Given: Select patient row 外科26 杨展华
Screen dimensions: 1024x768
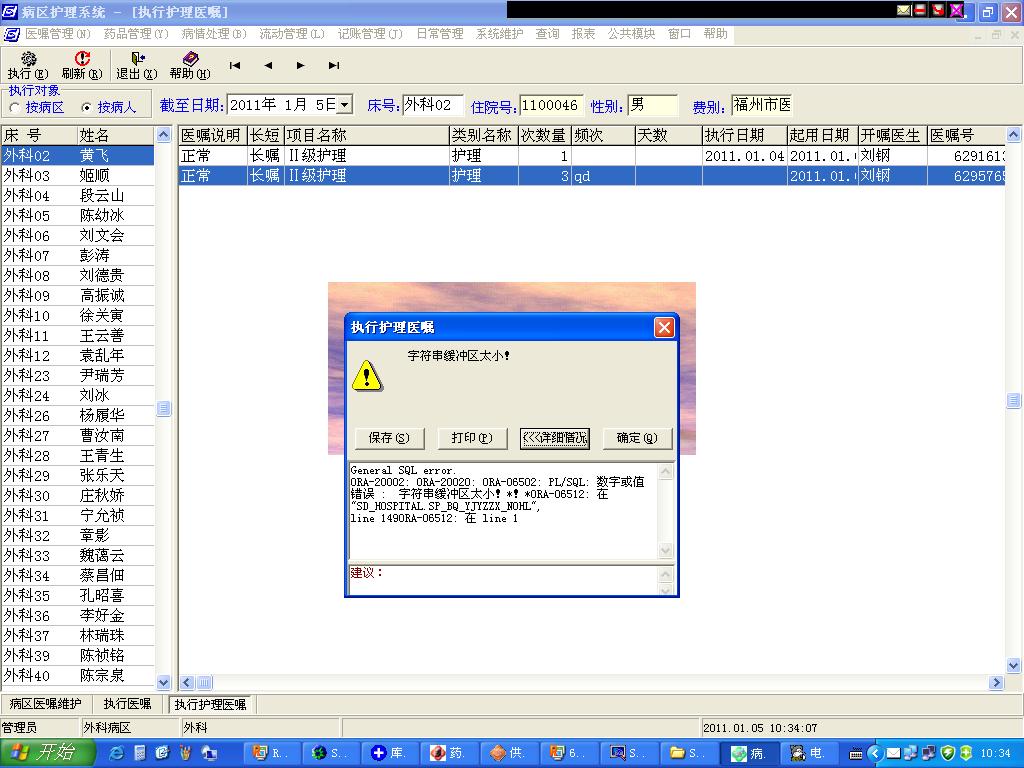Looking at the screenshot, I should [x=77, y=415].
